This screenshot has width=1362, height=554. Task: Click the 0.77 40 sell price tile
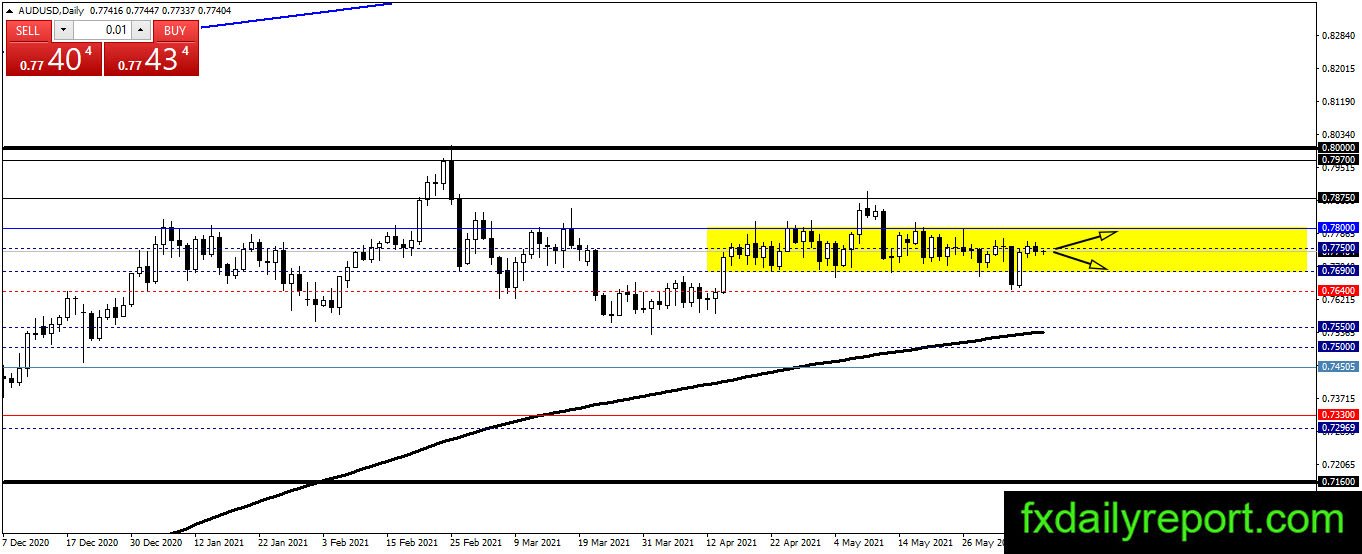(54, 59)
